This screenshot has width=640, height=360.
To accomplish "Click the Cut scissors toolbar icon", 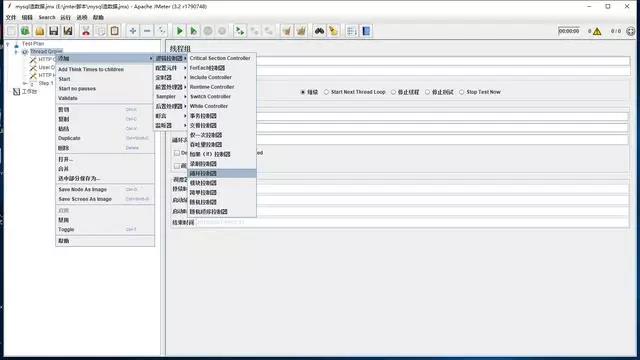I will [86, 31].
